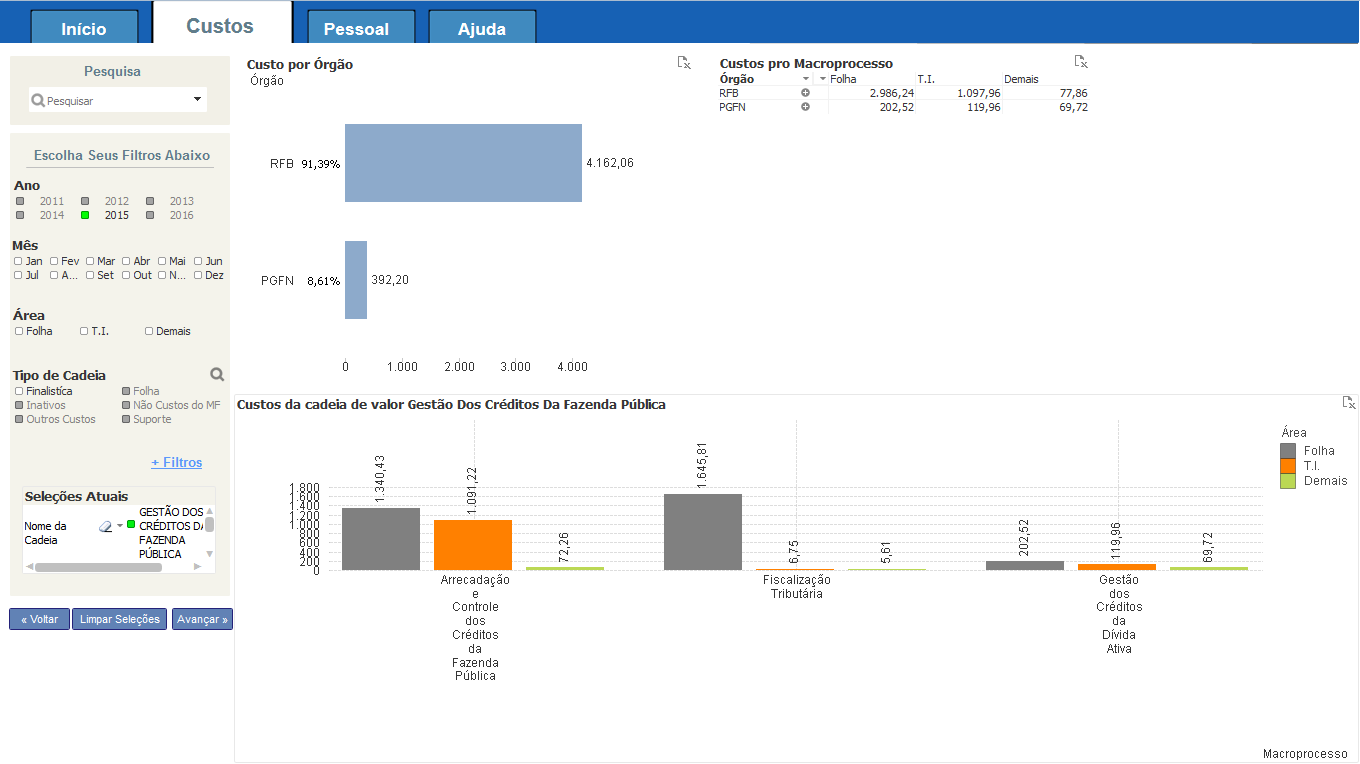Screen dimensions: 1360x764
Task: Open search icon beside Tipo de Cadeia
Action: tap(217, 374)
